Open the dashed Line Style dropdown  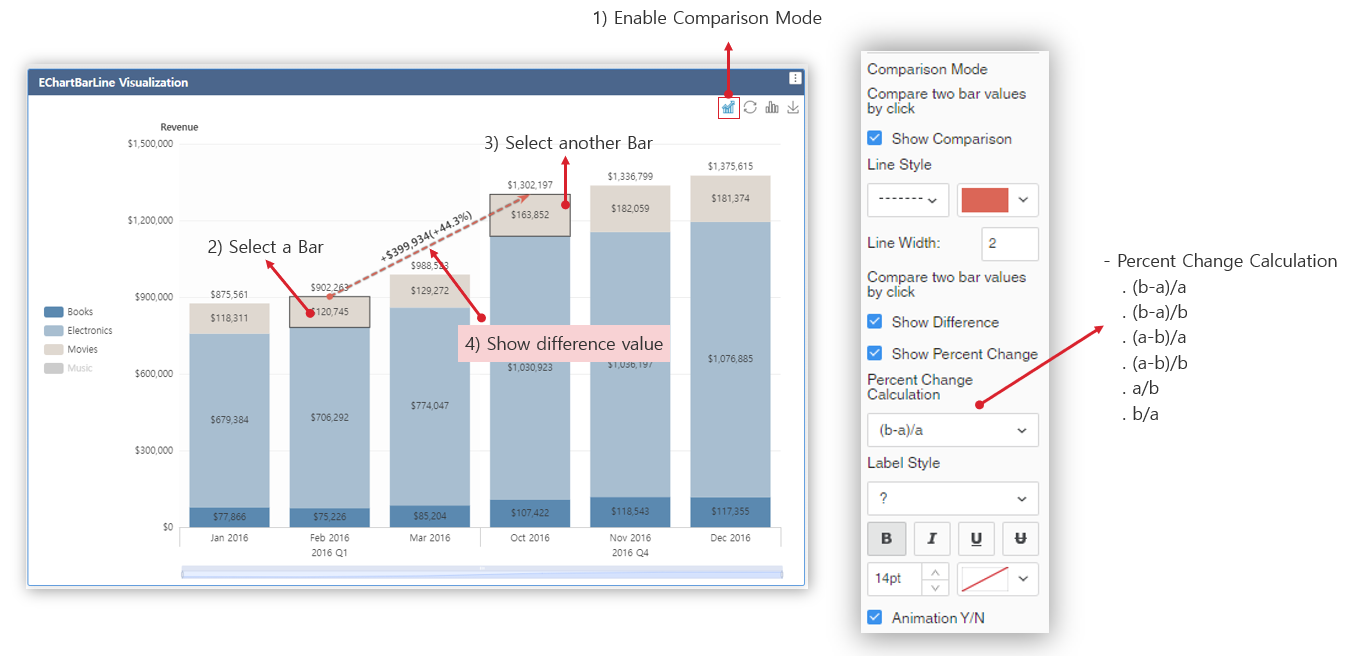[907, 199]
